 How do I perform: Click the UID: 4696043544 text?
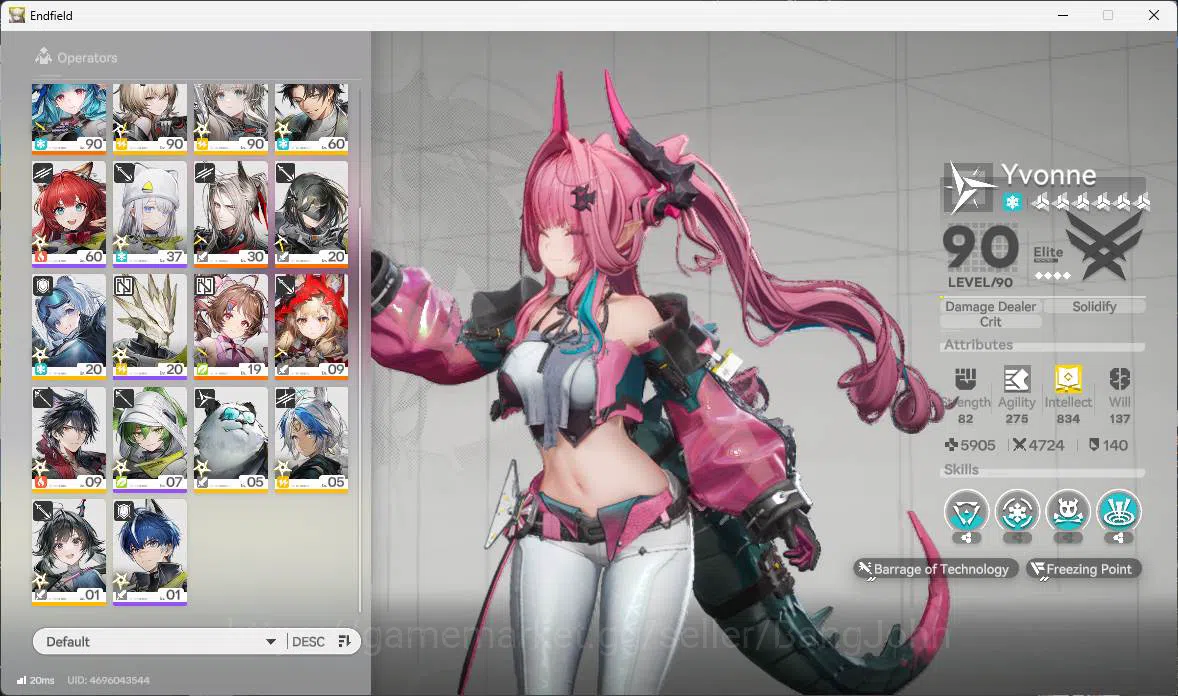pyautogui.click(x=108, y=680)
